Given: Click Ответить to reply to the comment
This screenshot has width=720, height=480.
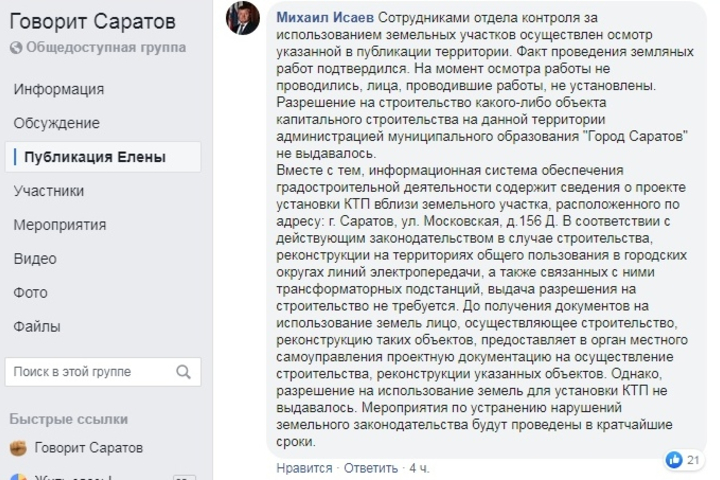Looking at the screenshot, I should click(x=371, y=468).
